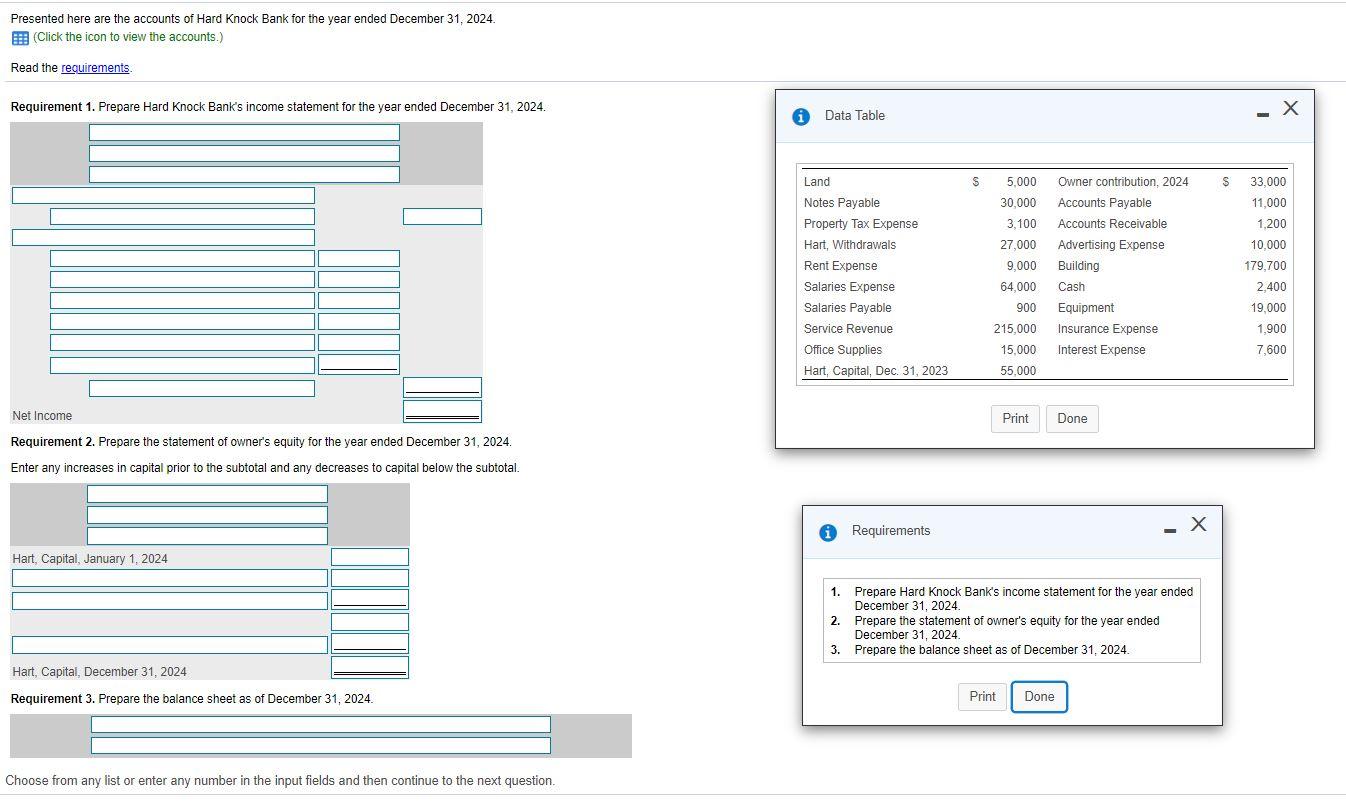Click the Owner contribution value '33,000'
1346x811 pixels.
pos(1268,182)
